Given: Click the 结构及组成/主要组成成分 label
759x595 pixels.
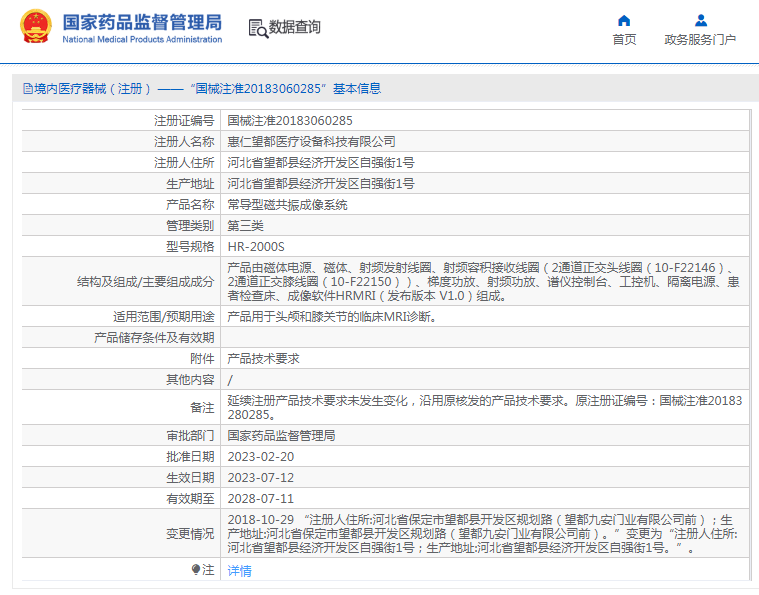Looking at the screenshot, I should click(x=145, y=282).
